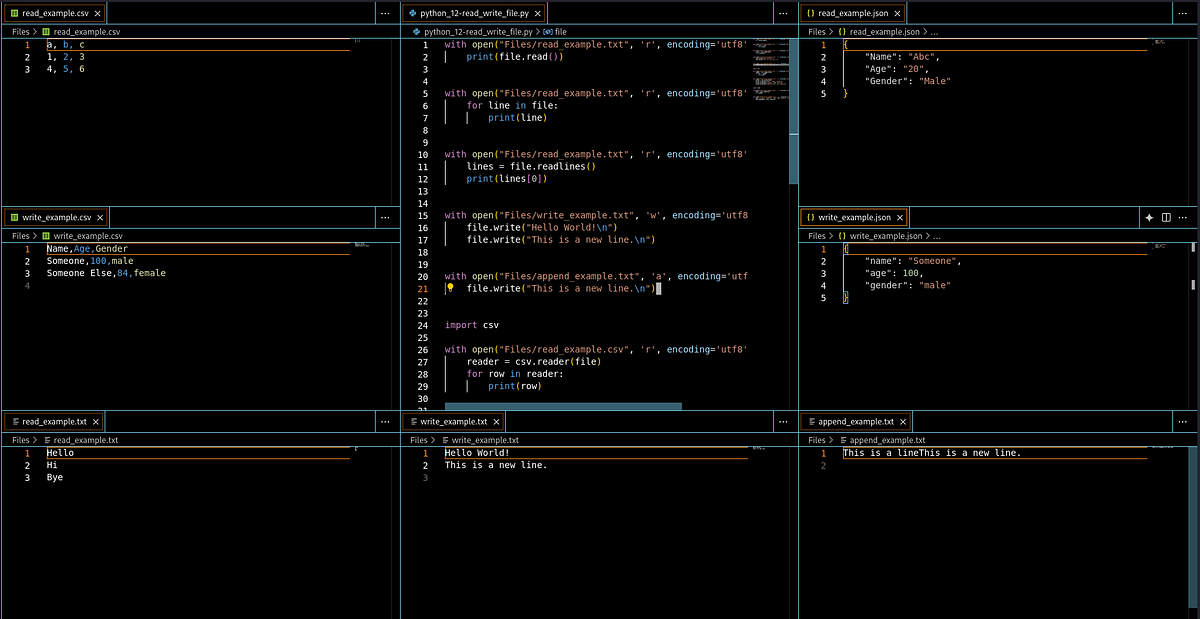Click 'This is a new line.' in write_example.txt

point(496,465)
